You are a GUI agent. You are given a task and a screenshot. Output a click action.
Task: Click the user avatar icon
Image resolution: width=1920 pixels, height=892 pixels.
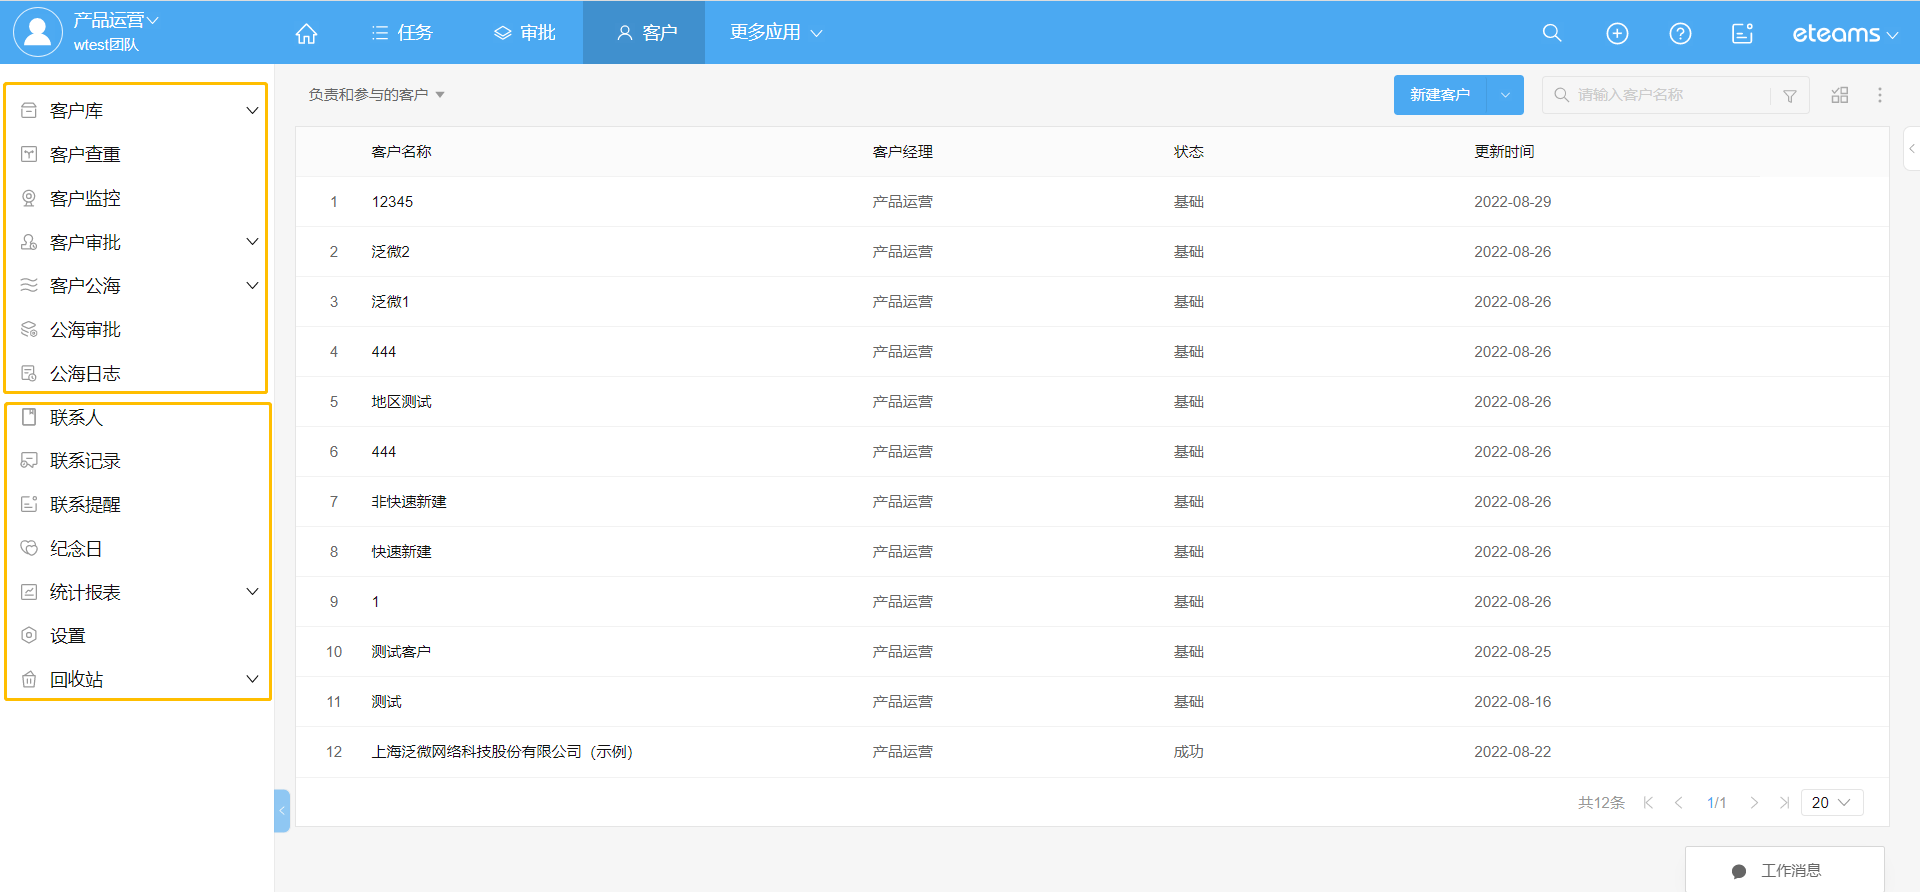click(x=37, y=32)
